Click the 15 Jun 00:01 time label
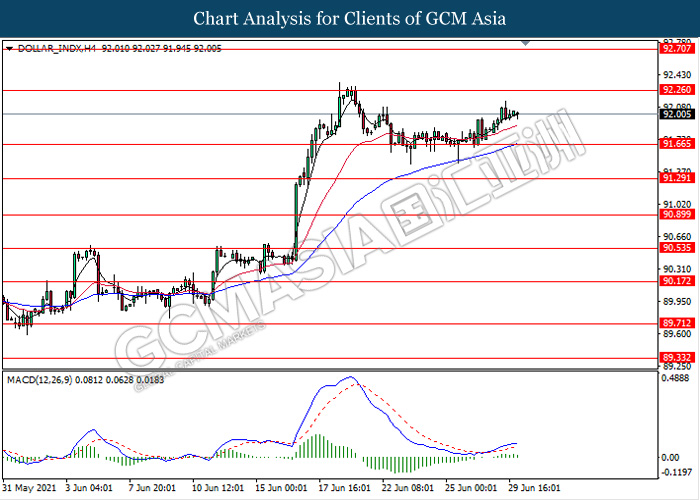Screen dimensions: 700x500 click(x=281, y=488)
